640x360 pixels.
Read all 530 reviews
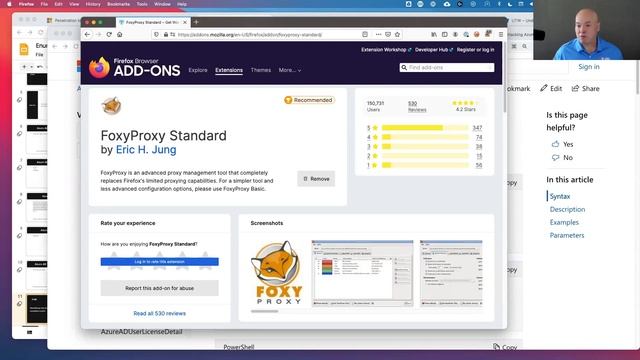click(160, 313)
